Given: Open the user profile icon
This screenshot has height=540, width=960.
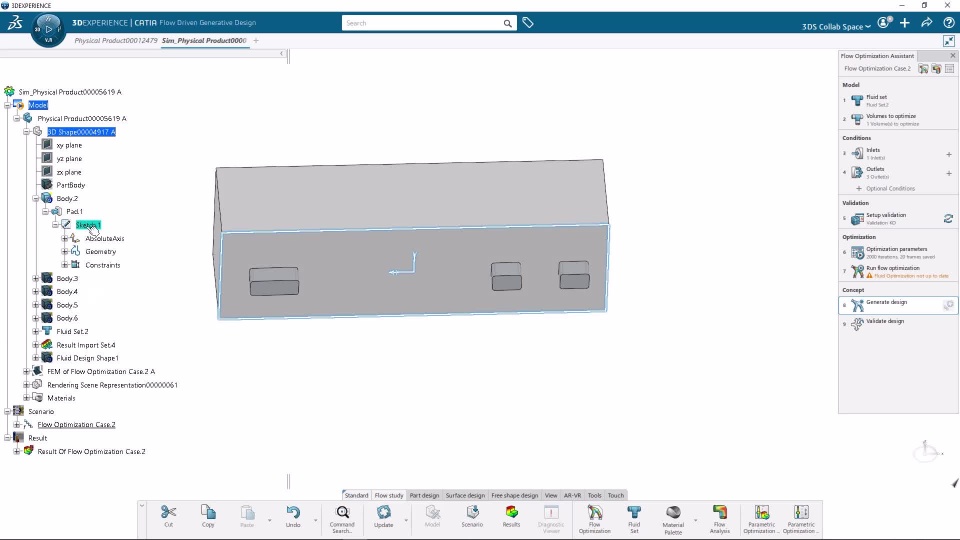Looking at the screenshot, I should pos(883,23).
